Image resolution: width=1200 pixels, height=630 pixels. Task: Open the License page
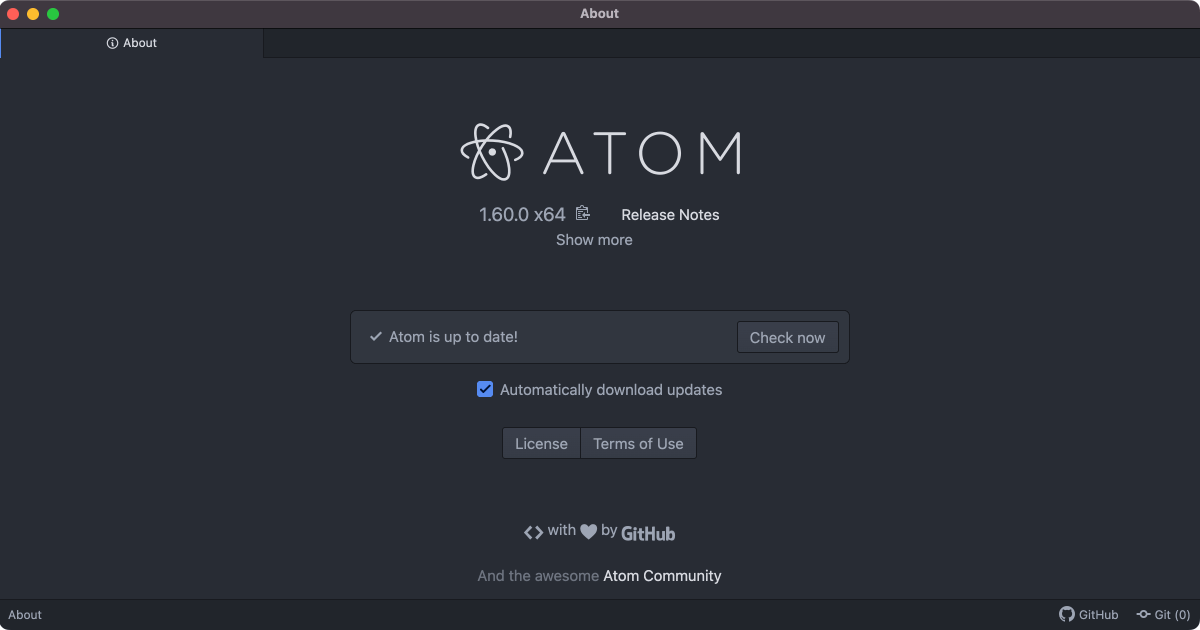541,443
